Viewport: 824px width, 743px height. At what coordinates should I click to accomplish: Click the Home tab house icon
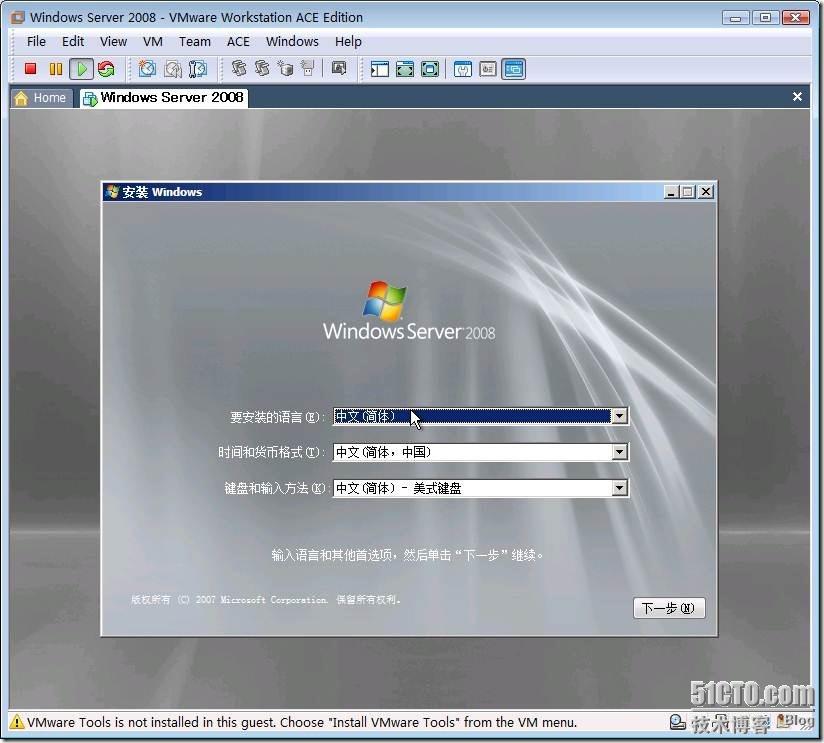[21, 98]
